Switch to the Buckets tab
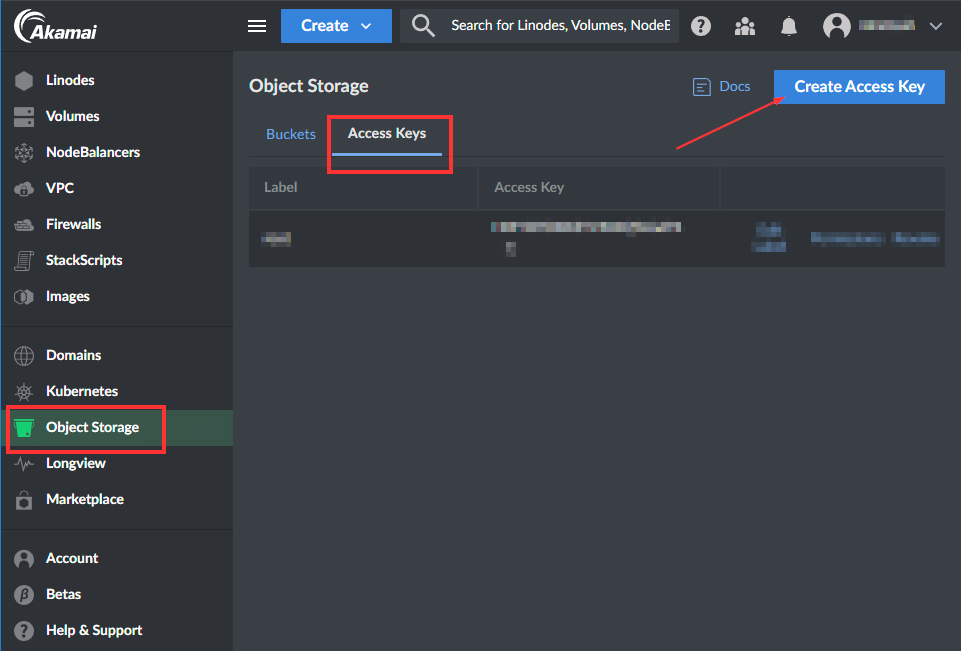Image resolution: width=961 pixels, height=651 pixels. pos(291,134)
